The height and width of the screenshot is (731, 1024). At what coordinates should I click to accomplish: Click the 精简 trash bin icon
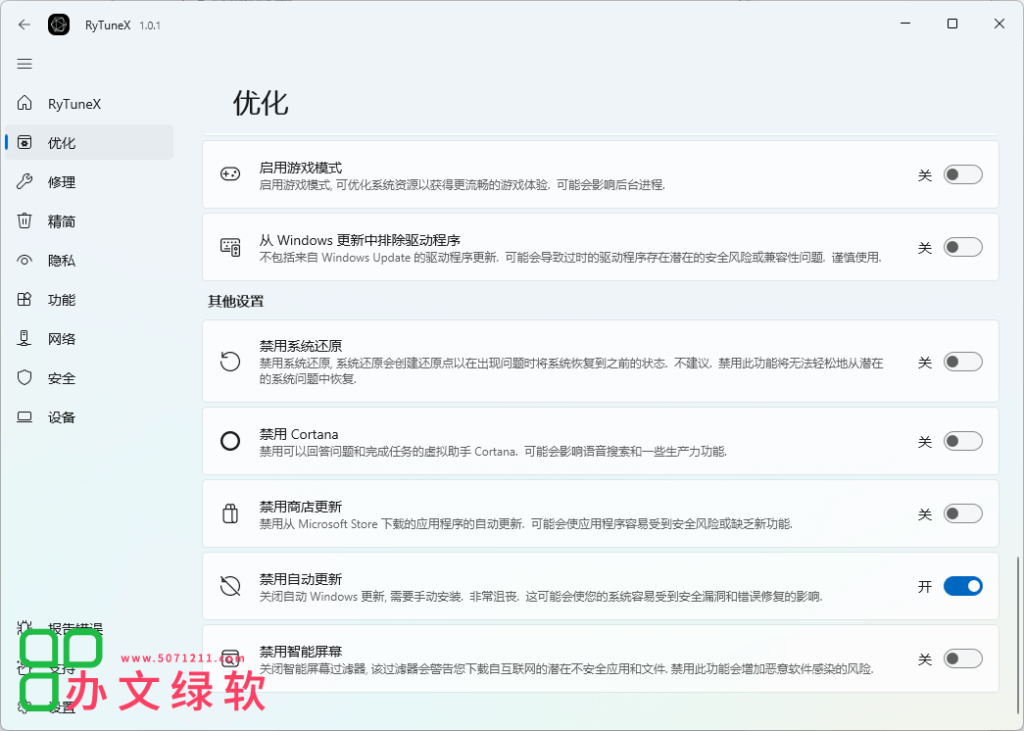coord(25,221)
